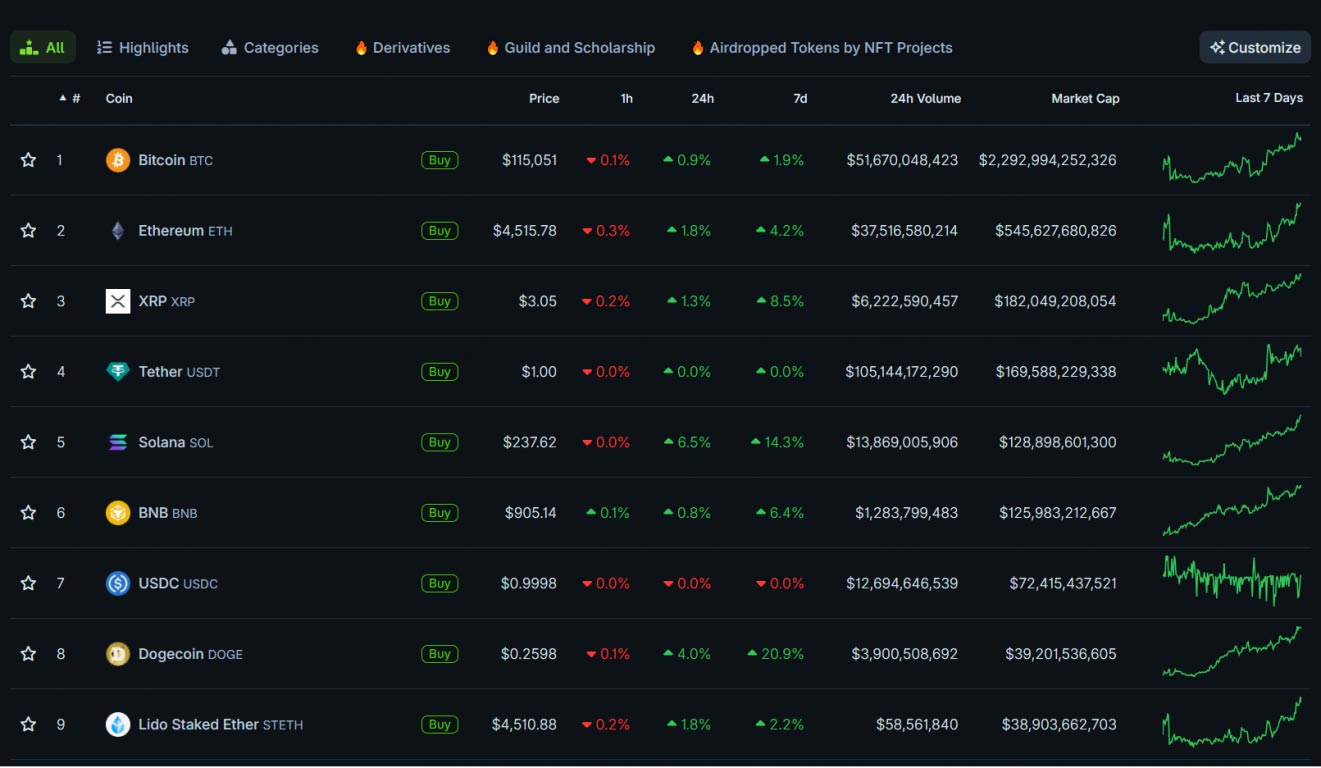Click XRP market cap $182,049,208,054
This screenshot has width=1321, height=768.
tap(1056, 301)
